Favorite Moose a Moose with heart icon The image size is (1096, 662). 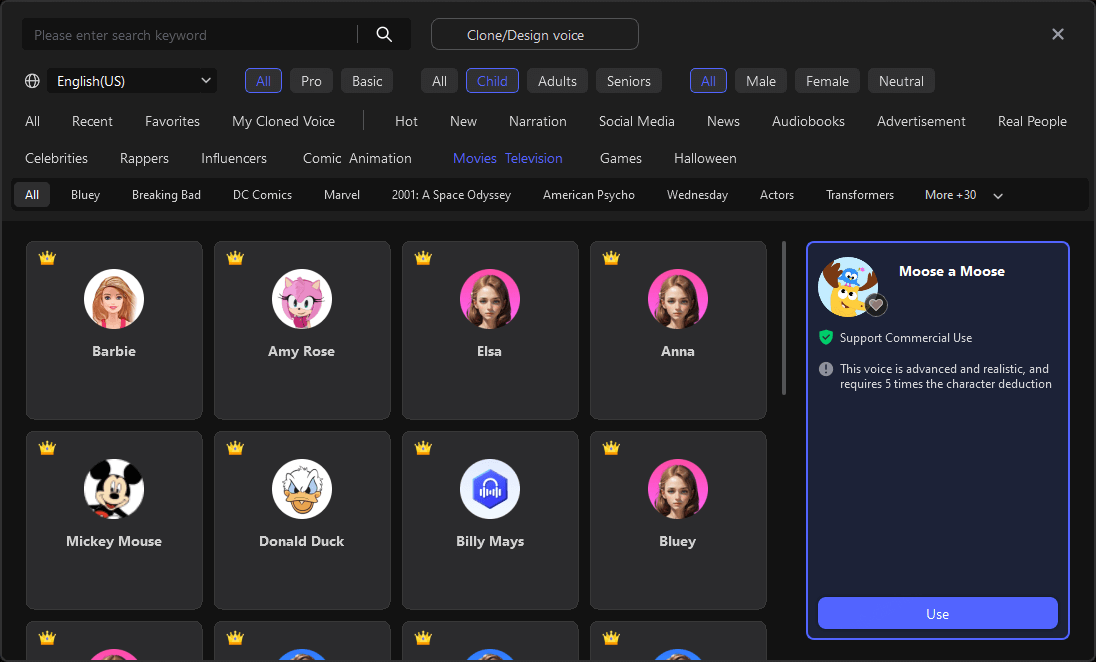point(876,304)
